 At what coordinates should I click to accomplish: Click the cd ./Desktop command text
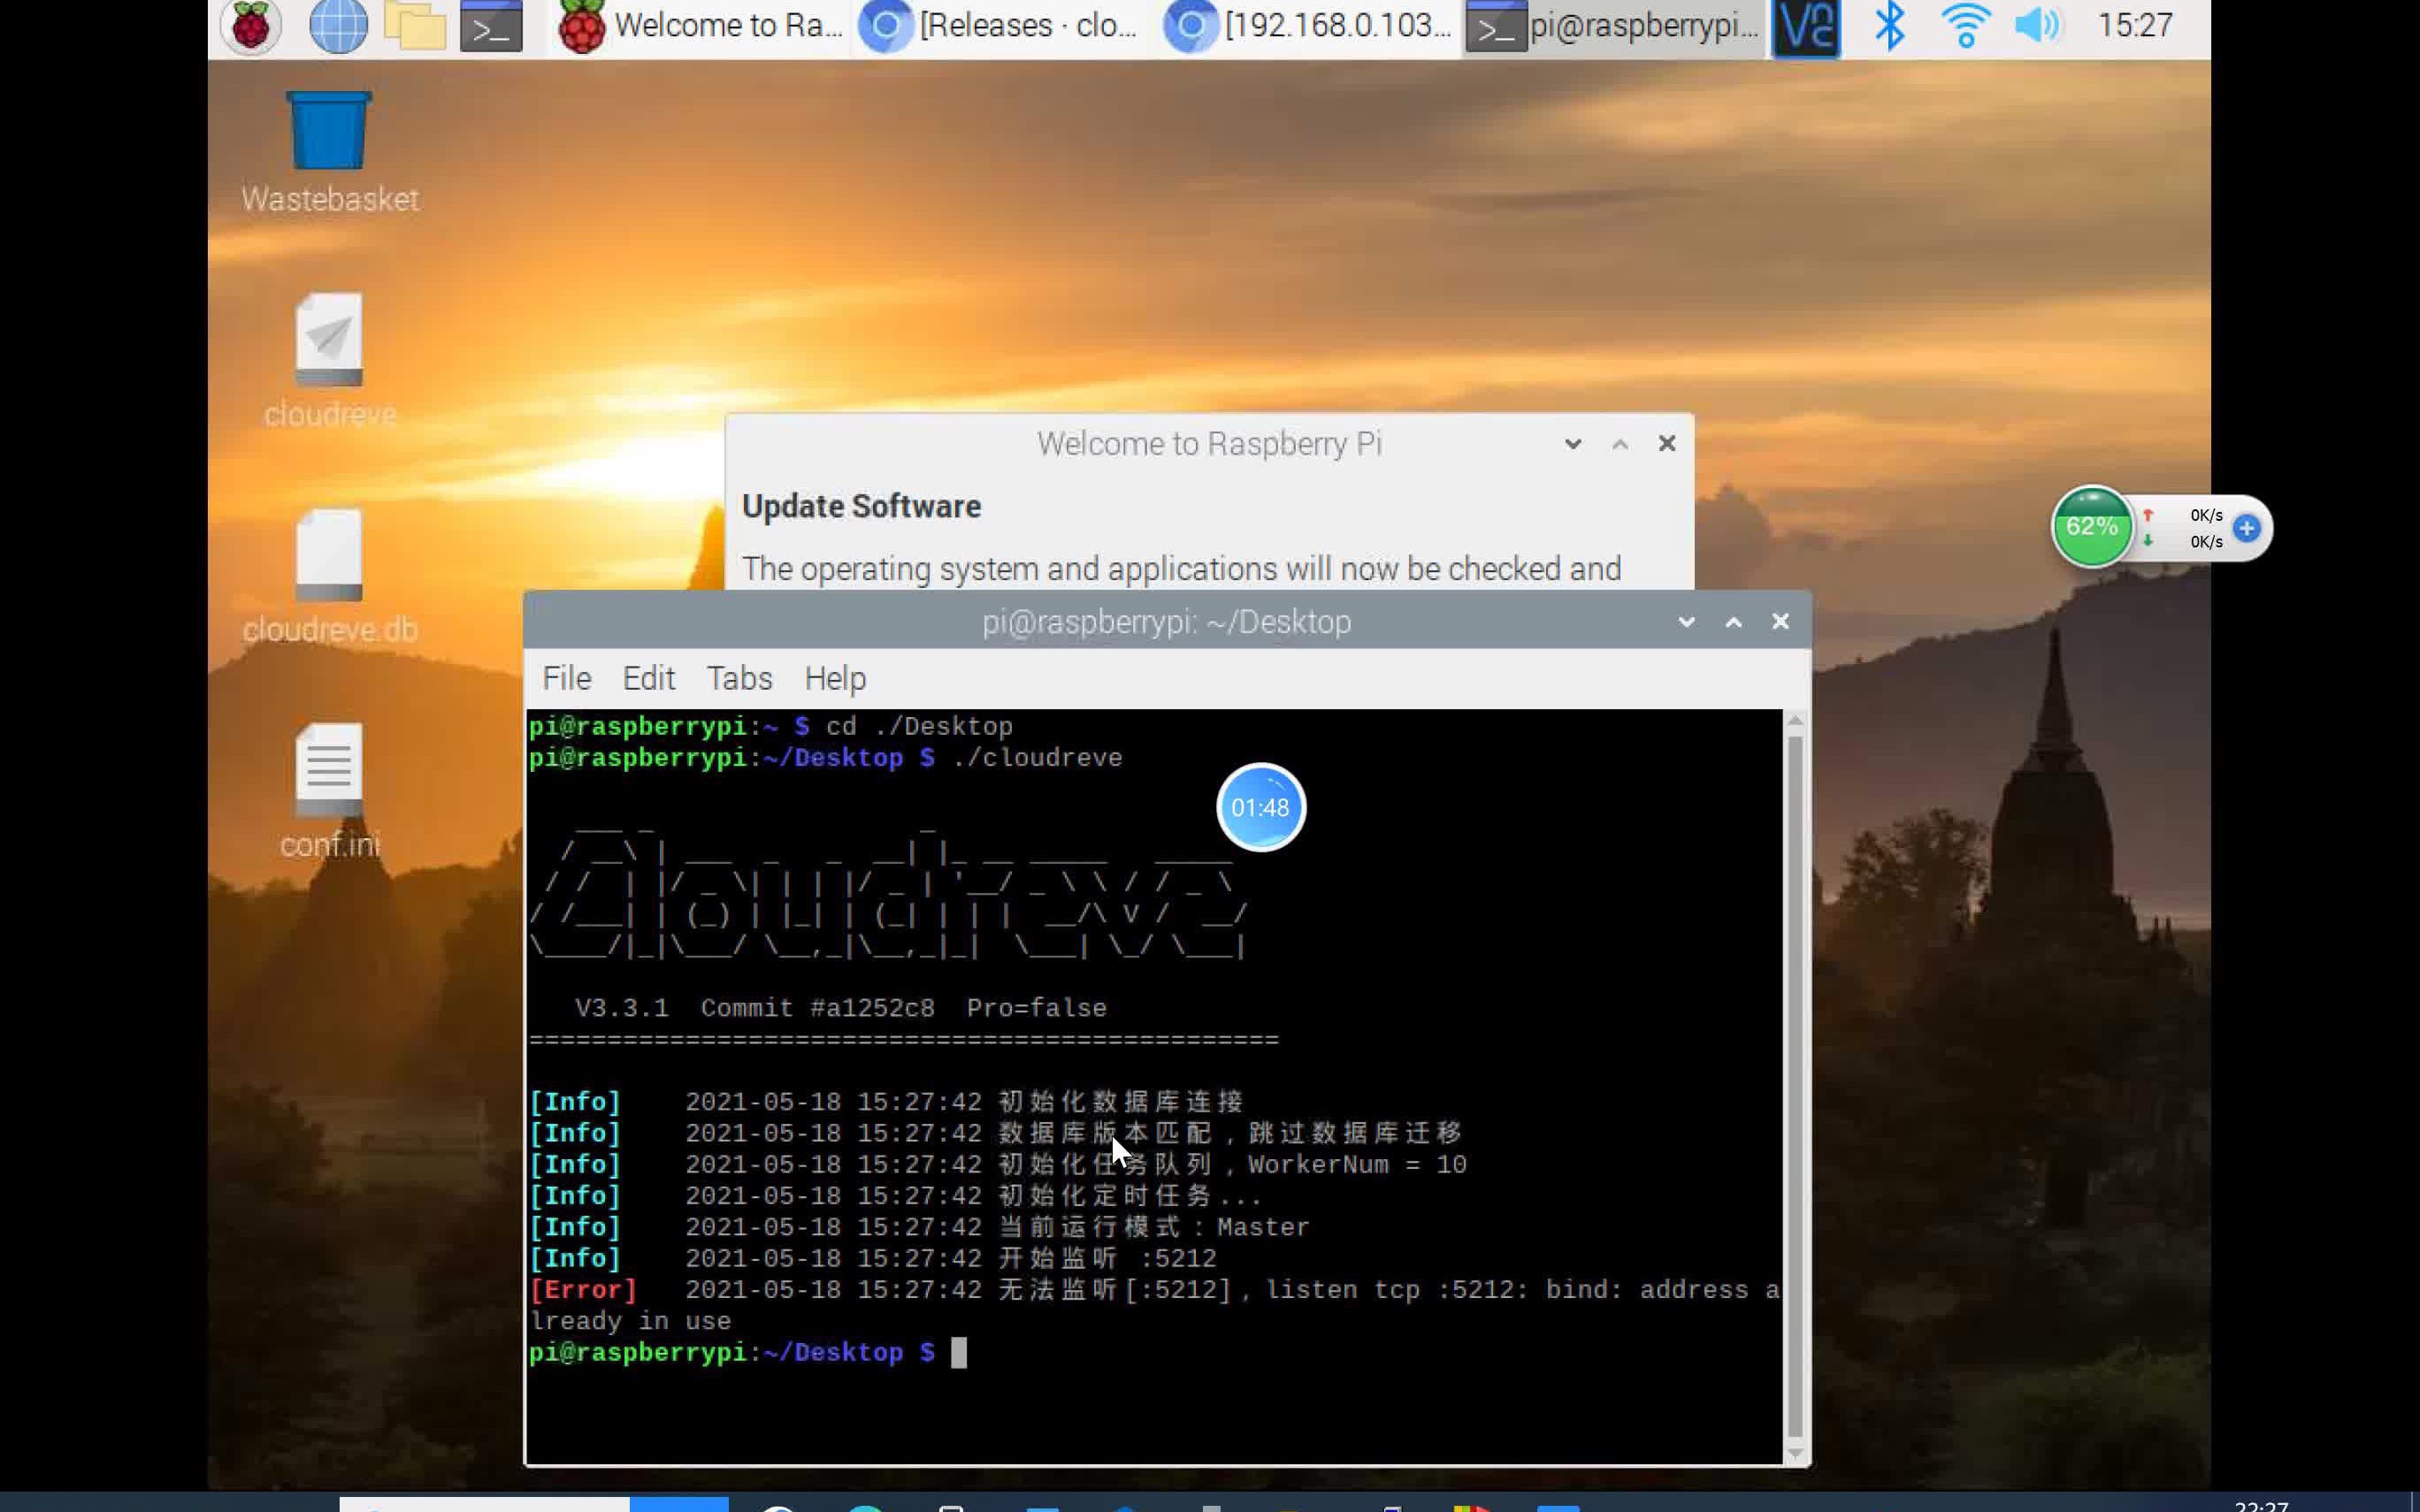(920, 727)
